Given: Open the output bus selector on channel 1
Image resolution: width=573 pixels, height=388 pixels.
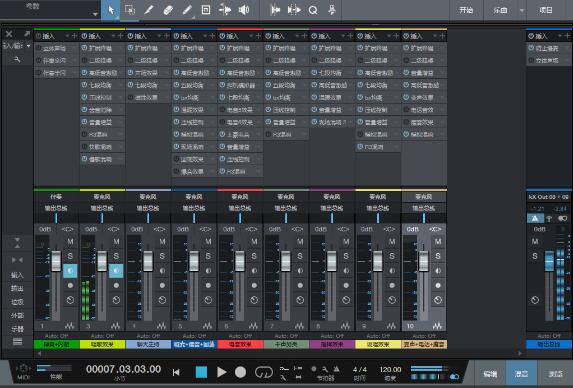Looking at the screenshot, I should pos(56,208).
